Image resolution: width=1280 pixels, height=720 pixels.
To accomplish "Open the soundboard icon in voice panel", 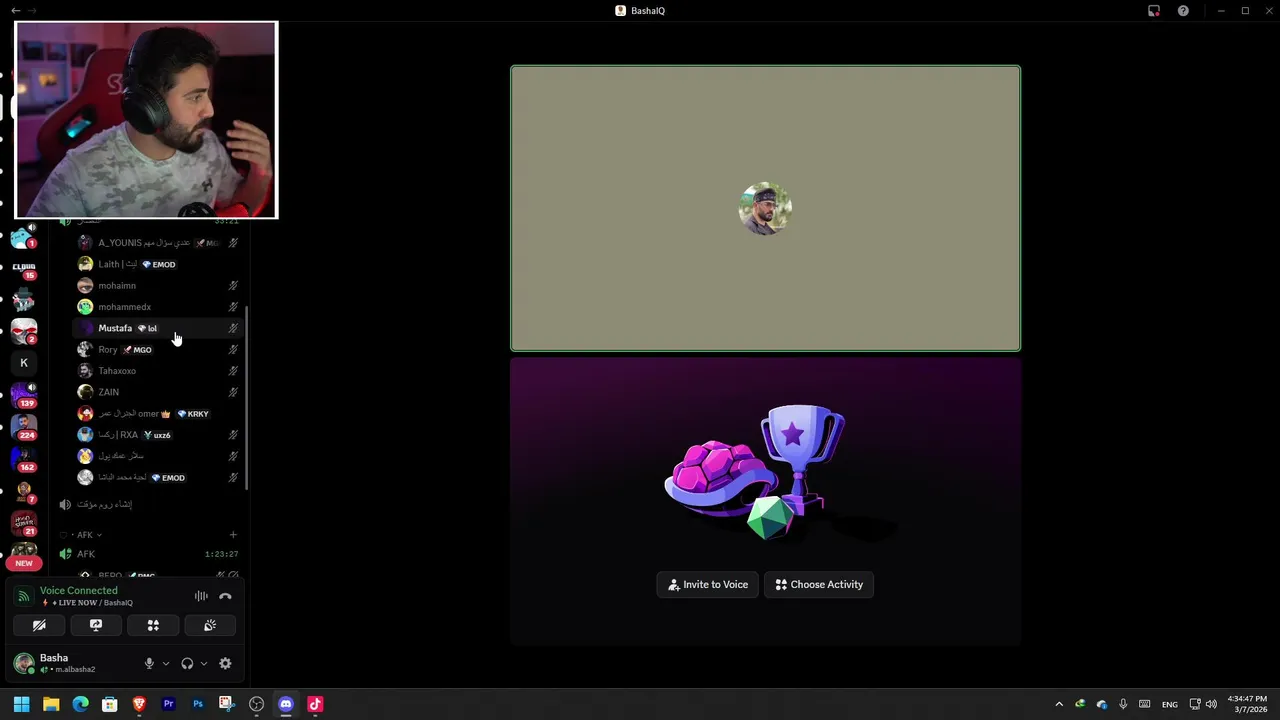I will (x=210, y=625).
